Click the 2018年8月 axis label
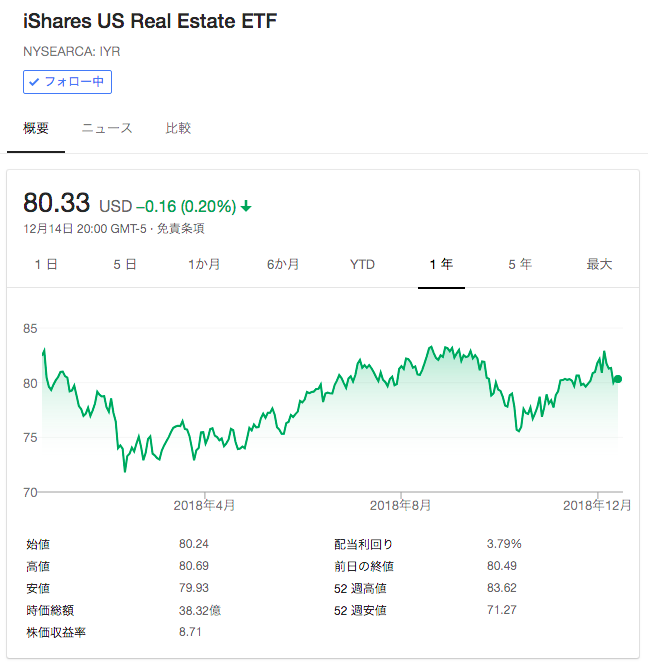The image size is (648, 668). [x=400, y=505]
